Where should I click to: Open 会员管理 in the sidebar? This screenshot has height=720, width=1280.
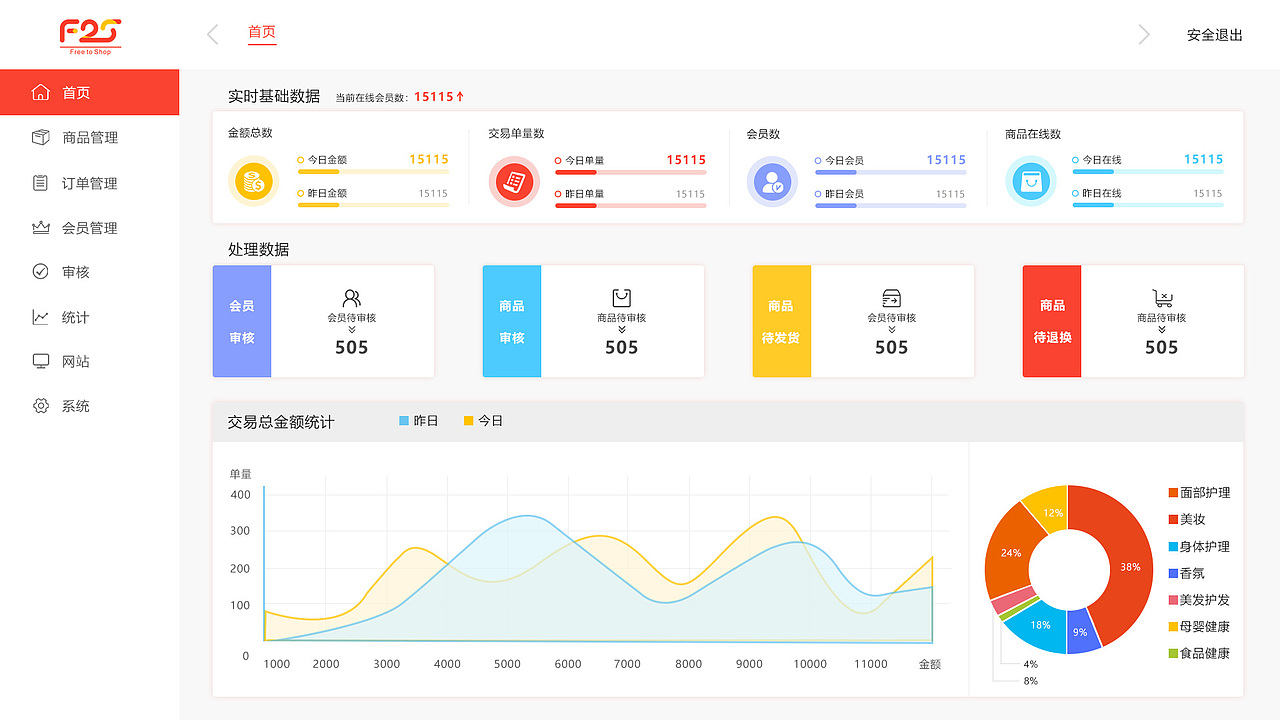89,228
